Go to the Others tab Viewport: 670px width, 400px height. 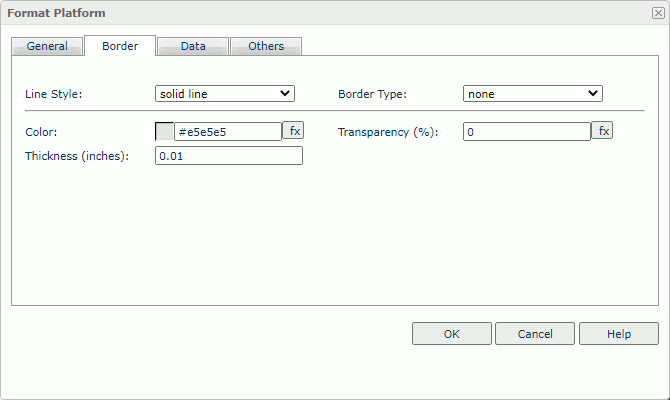pos(266,46)
